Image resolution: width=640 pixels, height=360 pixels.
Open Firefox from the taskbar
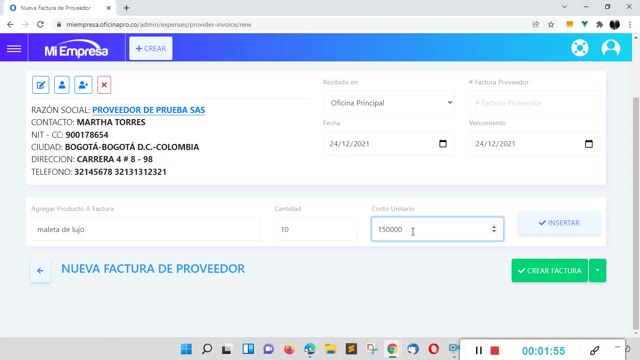tap(289, 349)
